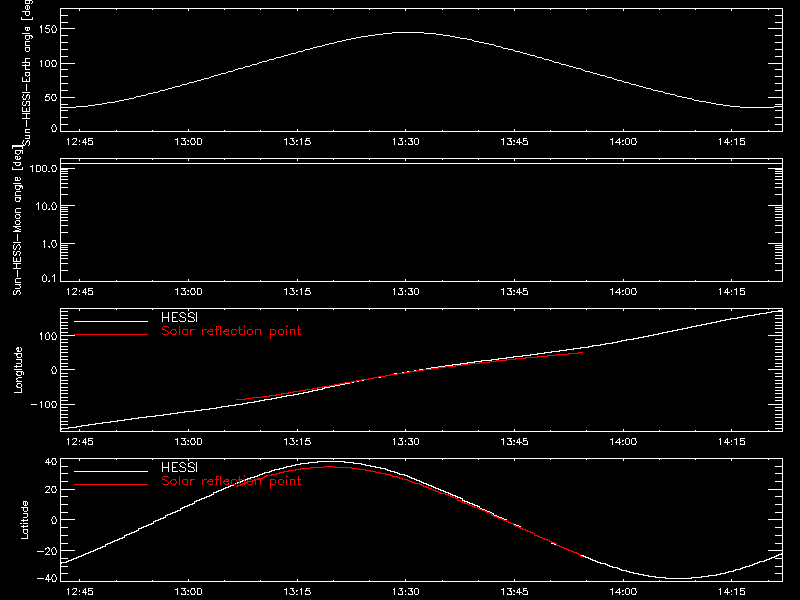Viewport: 800px width, 600px height.
Task: Select the 0 tick on Earth angle plot
Action: (x=54, y=128)
